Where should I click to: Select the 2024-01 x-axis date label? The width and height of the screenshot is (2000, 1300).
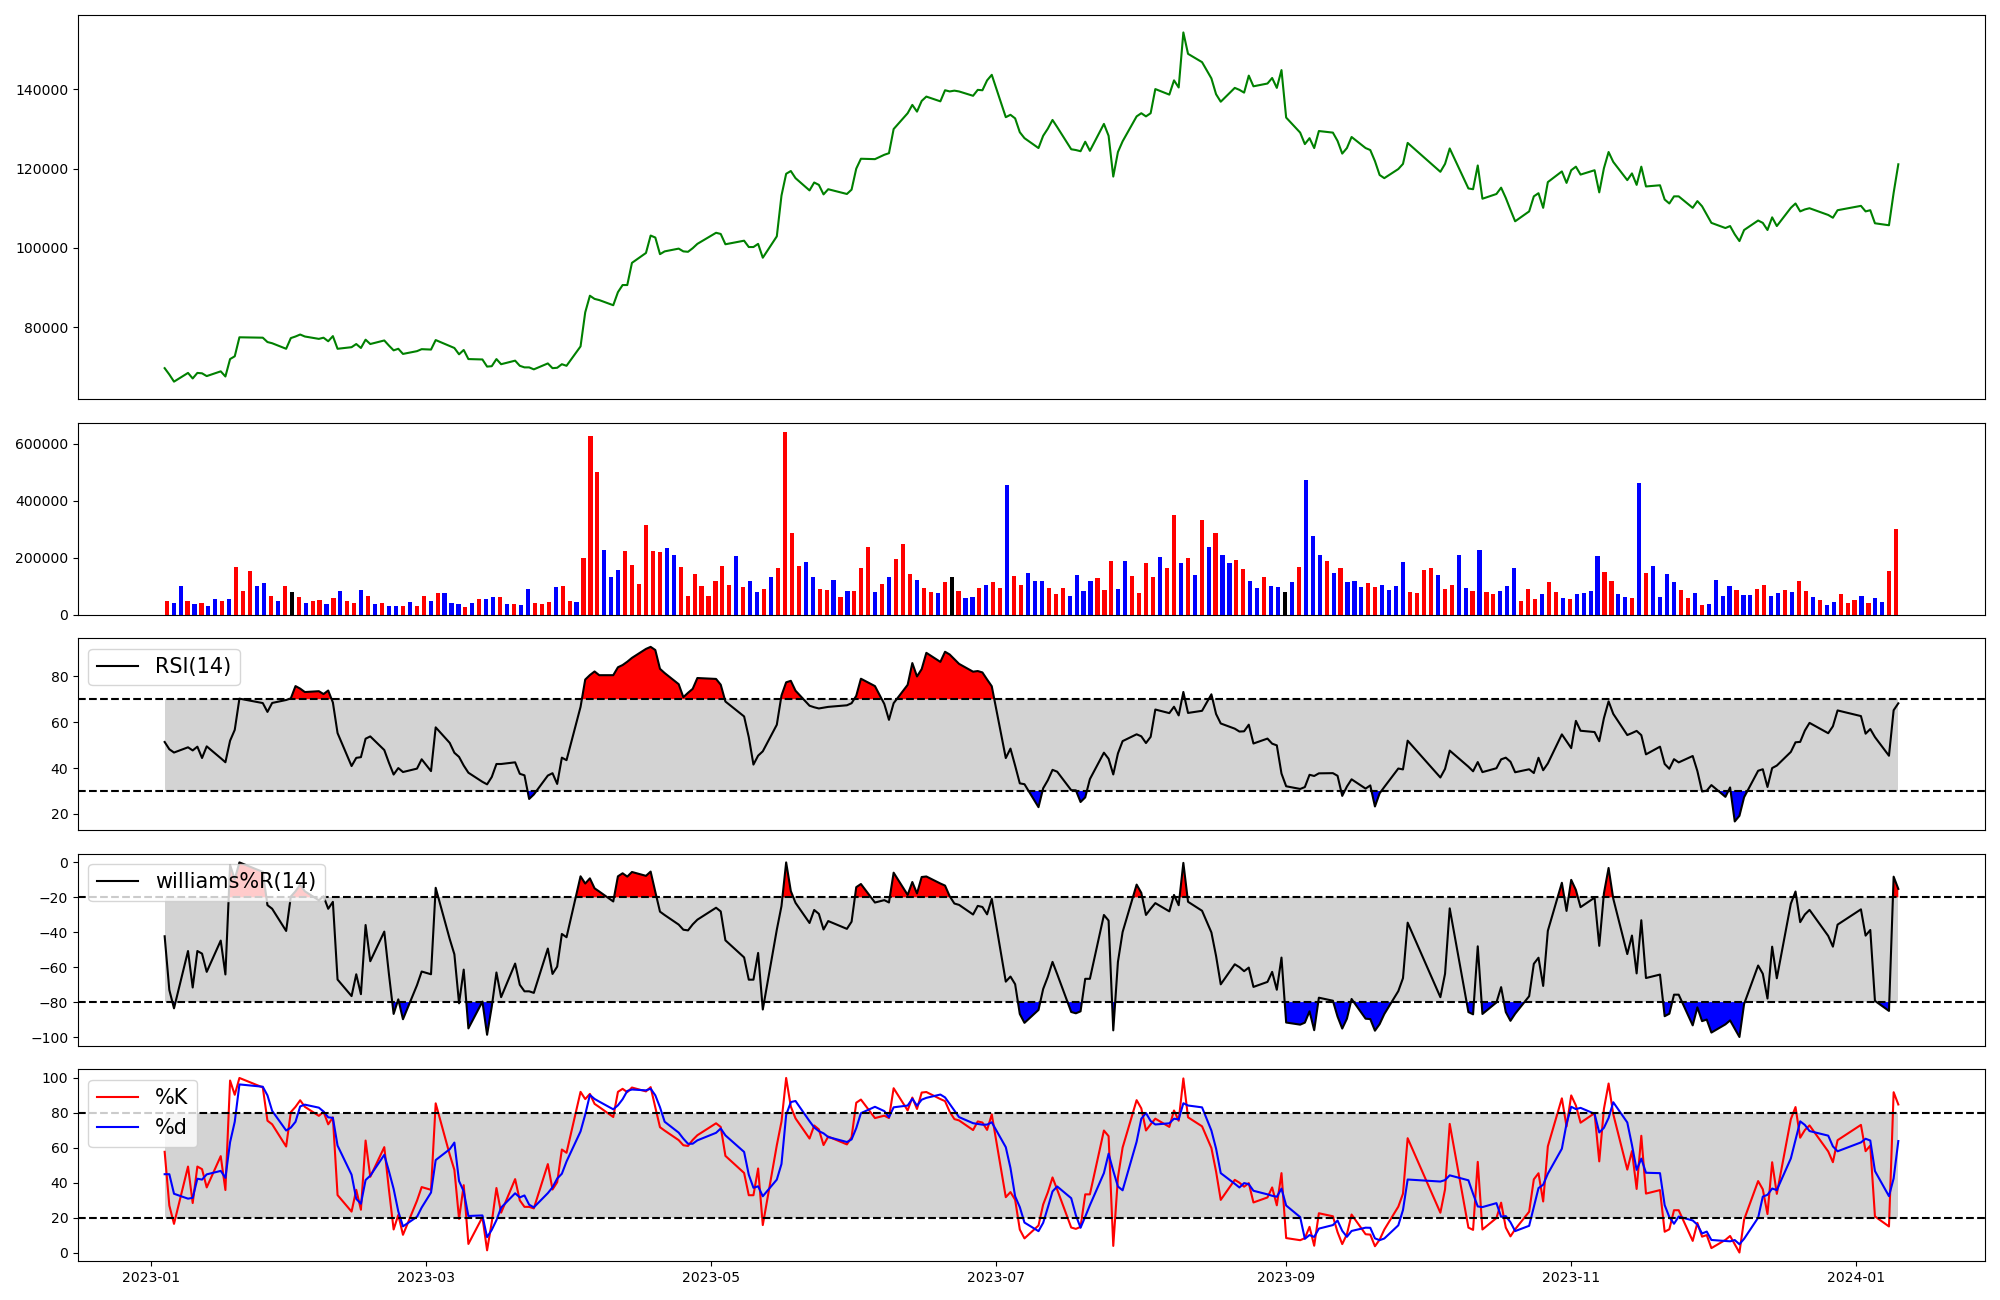1856,1277
